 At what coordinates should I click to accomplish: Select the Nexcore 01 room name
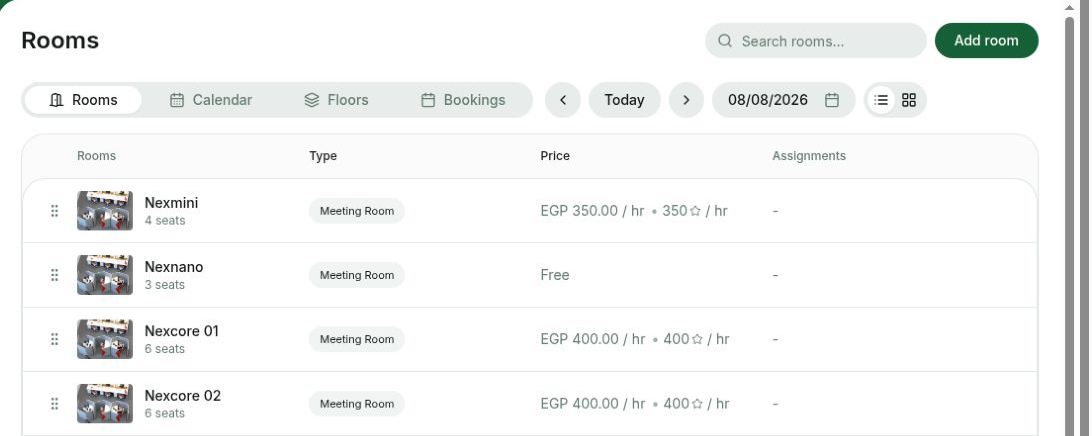tap(182, 331)
